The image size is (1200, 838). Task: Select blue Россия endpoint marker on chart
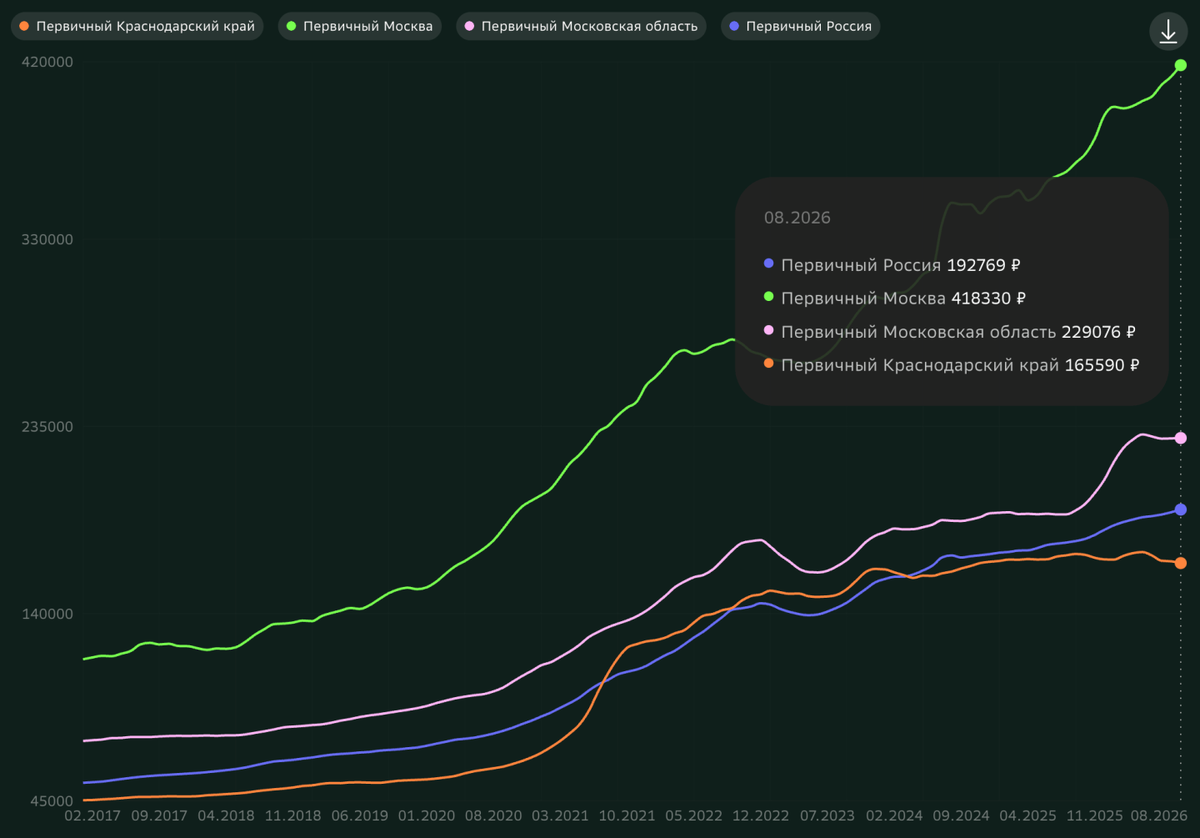point(1180,509)
